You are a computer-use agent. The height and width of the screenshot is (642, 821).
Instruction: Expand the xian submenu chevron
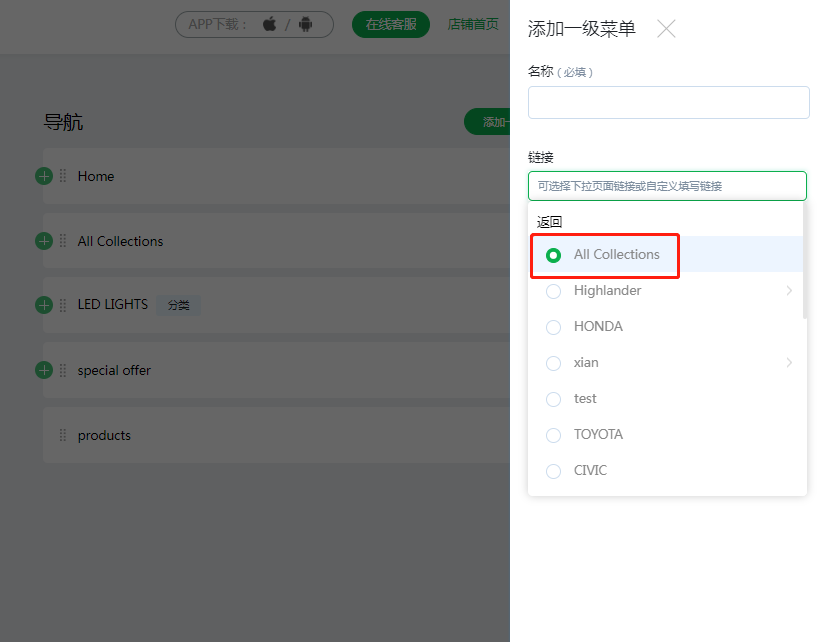[x=789, y=362]
